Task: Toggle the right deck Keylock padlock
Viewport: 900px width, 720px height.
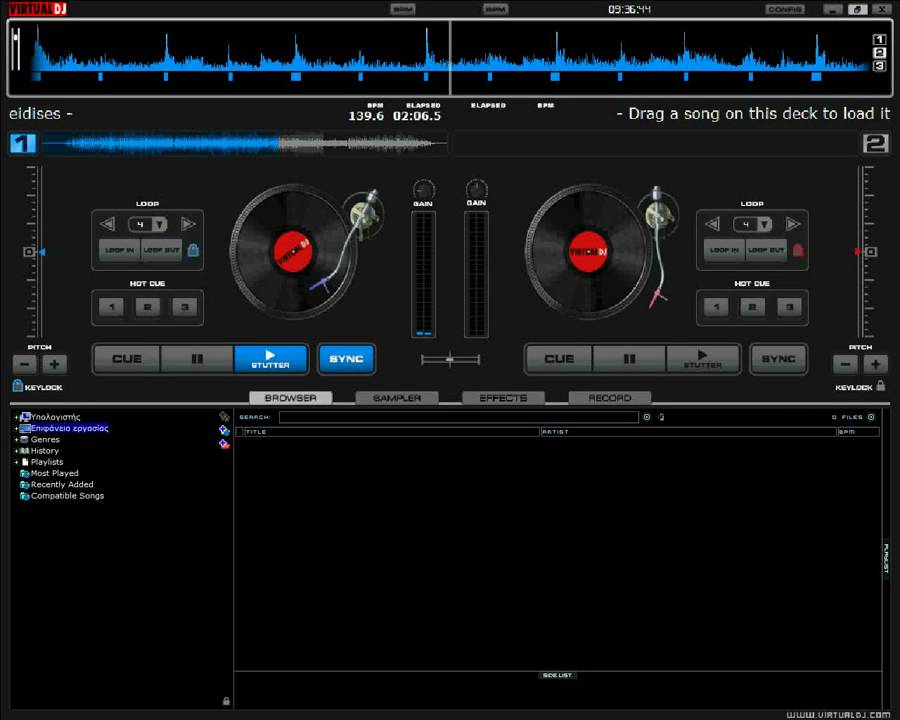Action: [881, 385]
